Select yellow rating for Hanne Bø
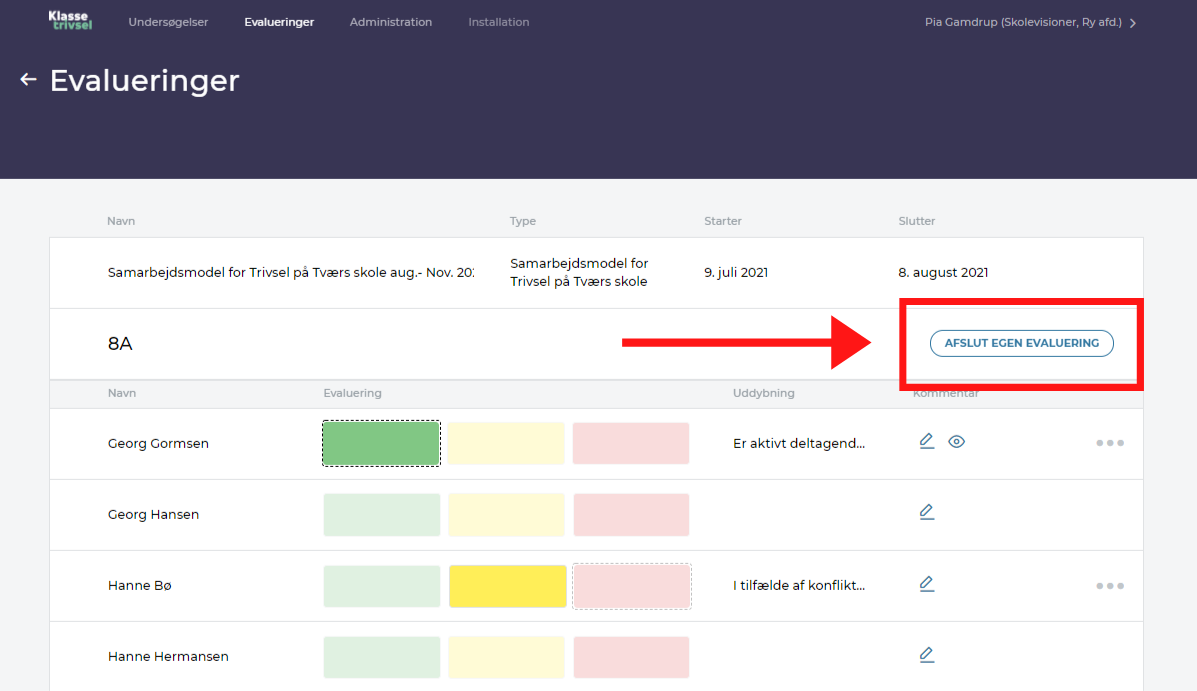1197x691 pixels. (508, 586)
